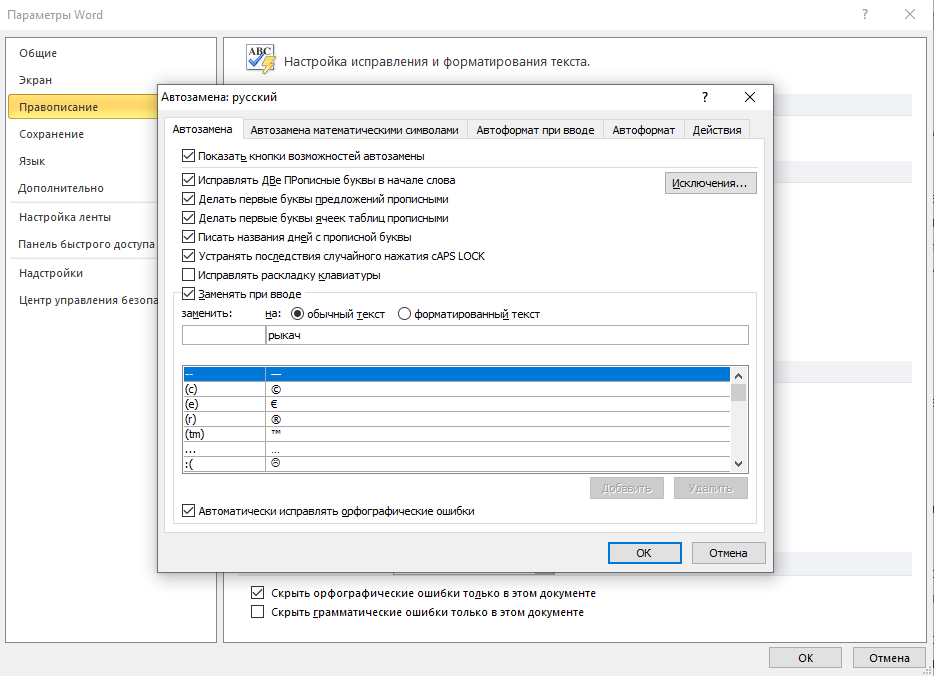This screenshot has width=934, height=676.
Task: Close the Автозамена: русский dialog
Action: [750, 97]
